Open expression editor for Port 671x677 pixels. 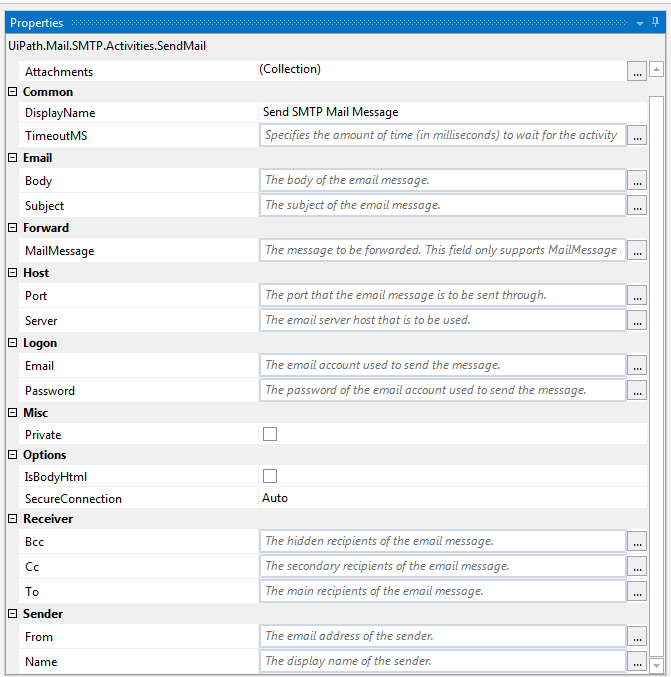click(637, 295)
